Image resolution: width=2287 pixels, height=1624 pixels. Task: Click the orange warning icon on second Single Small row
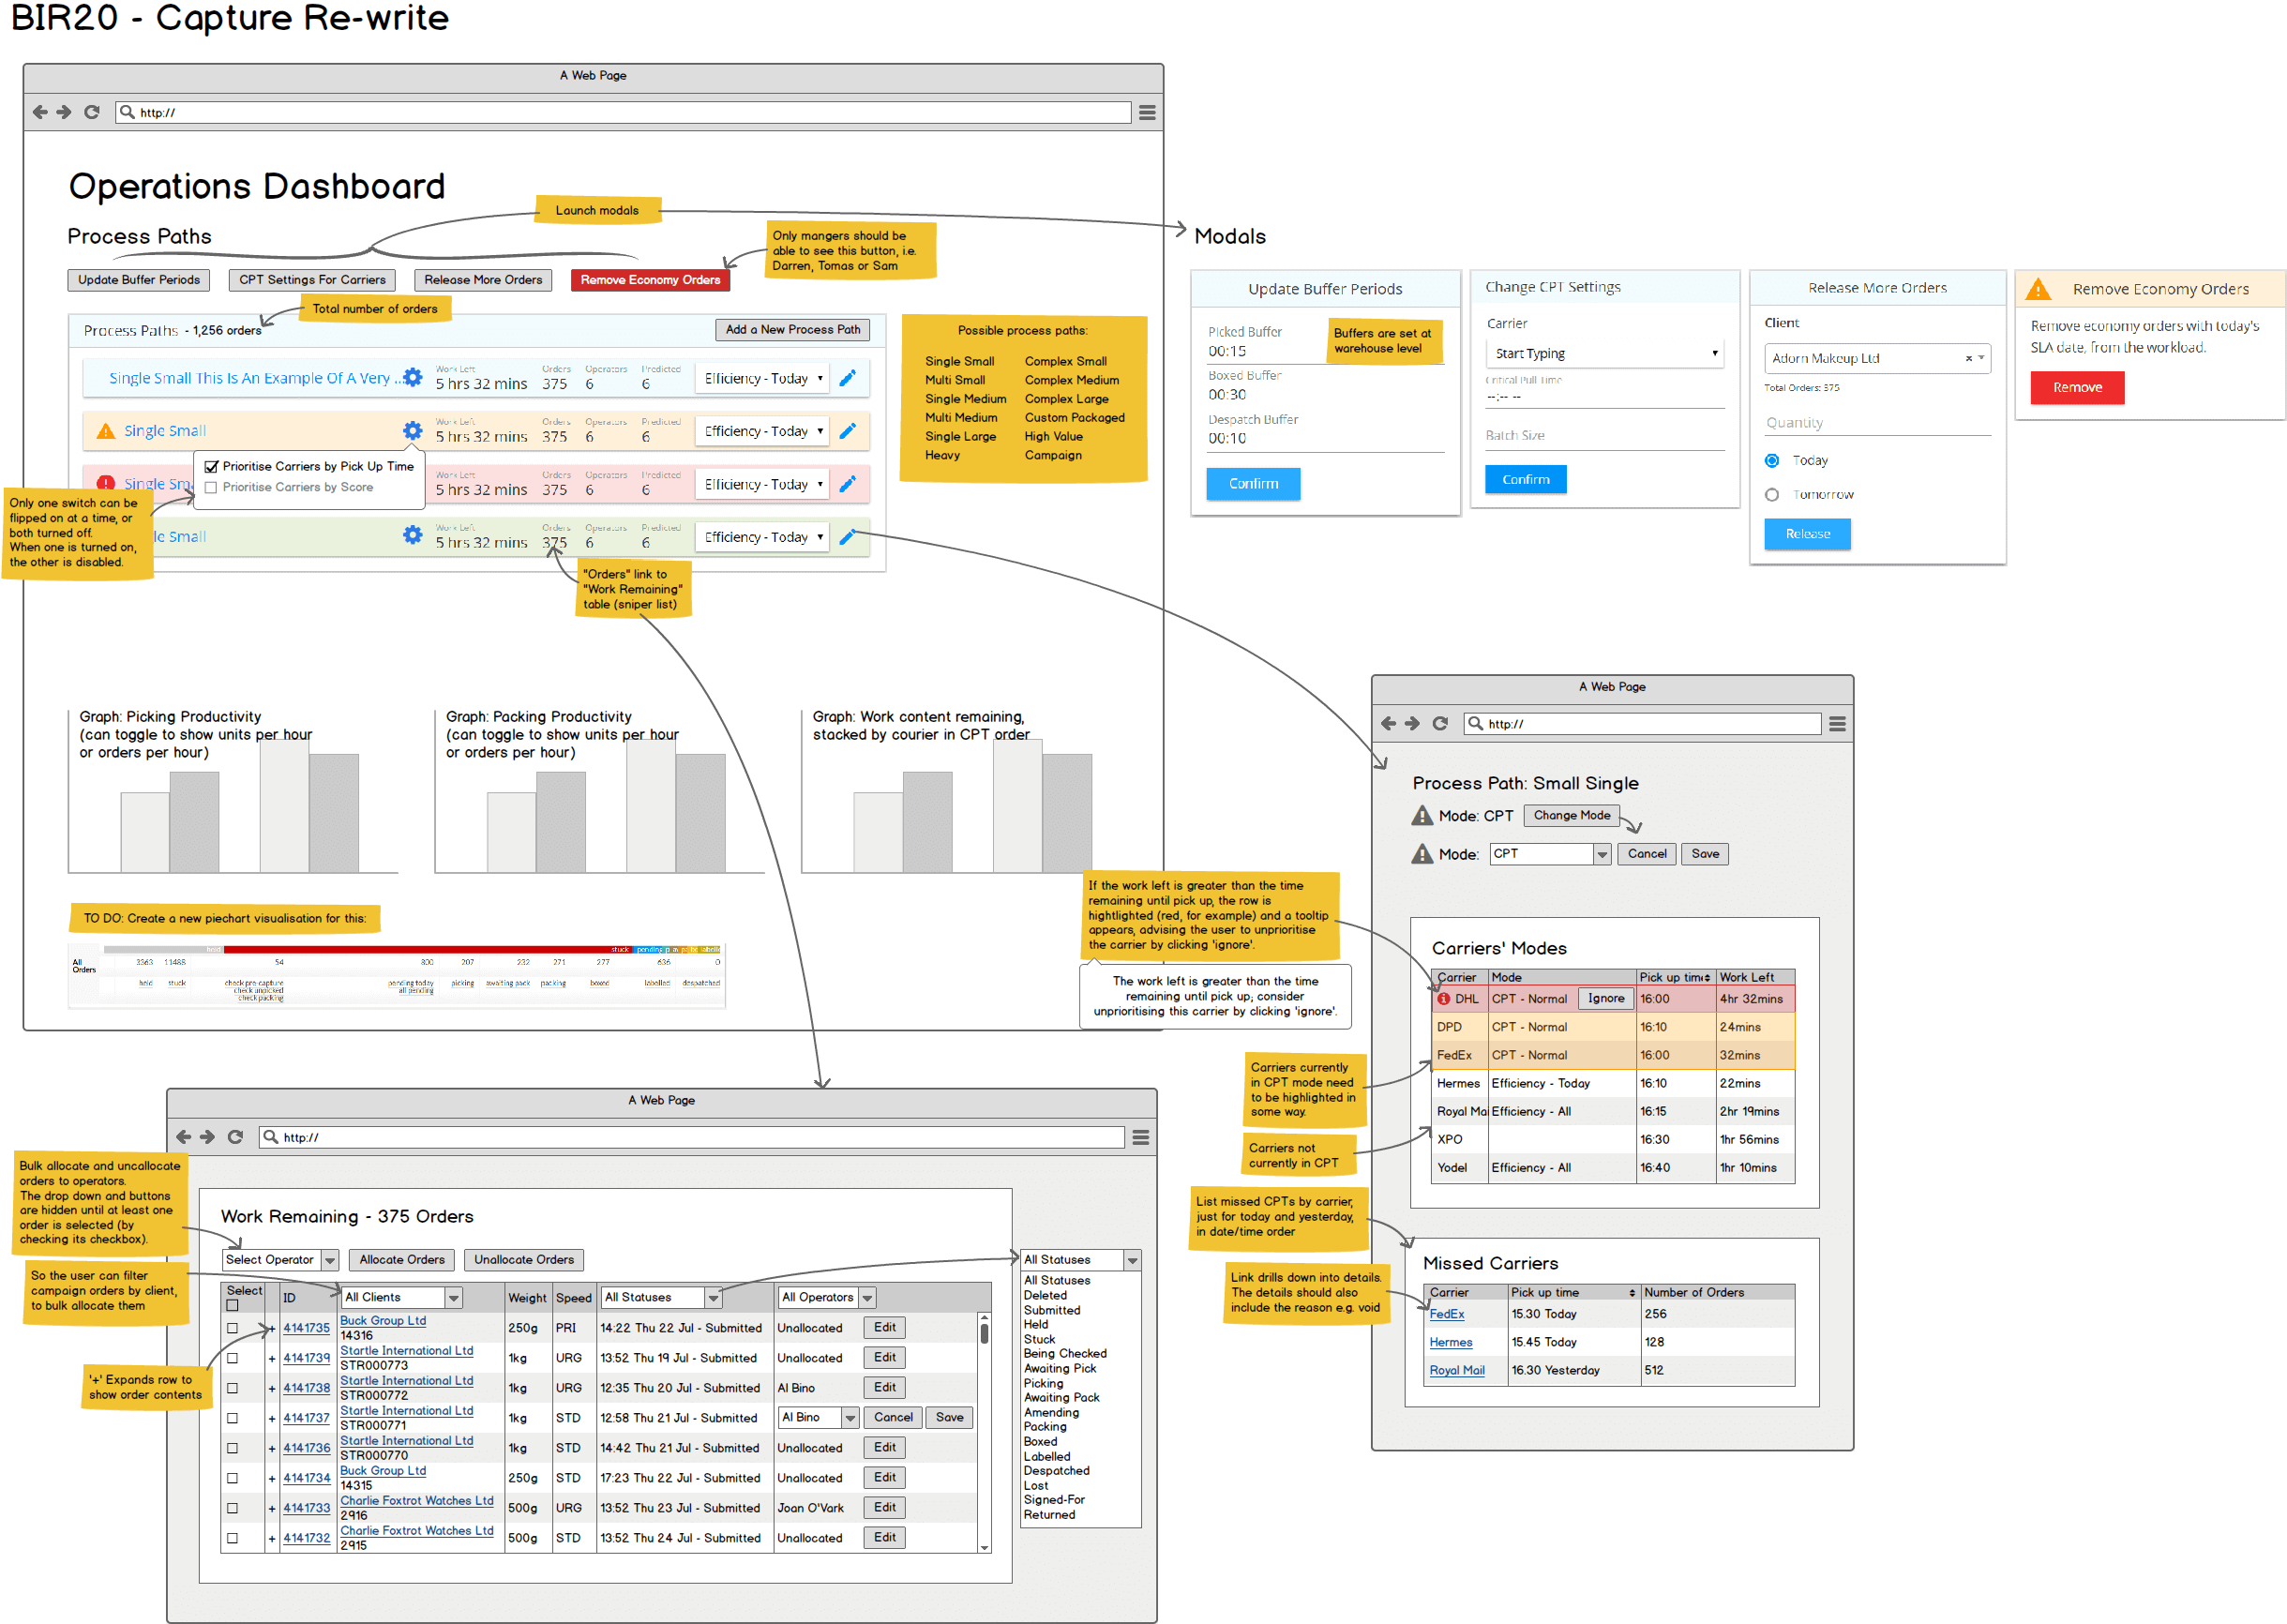pos(105,431)
